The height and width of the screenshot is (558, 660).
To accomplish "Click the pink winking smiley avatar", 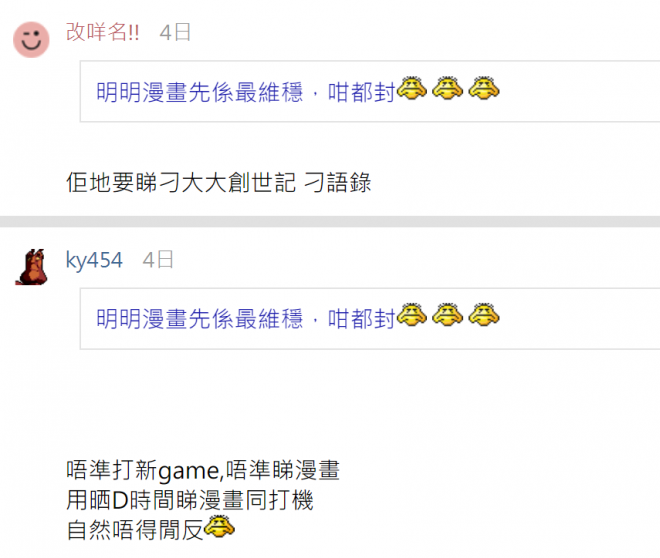I will click(x=31, y=40).
